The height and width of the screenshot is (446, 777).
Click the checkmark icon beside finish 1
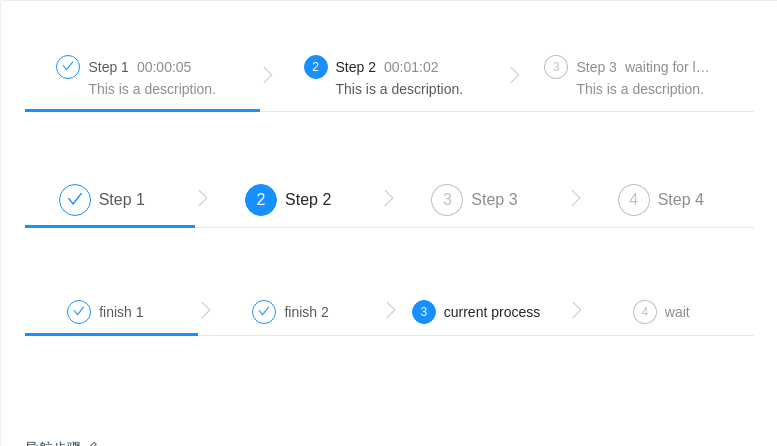[x=79, y=312]
